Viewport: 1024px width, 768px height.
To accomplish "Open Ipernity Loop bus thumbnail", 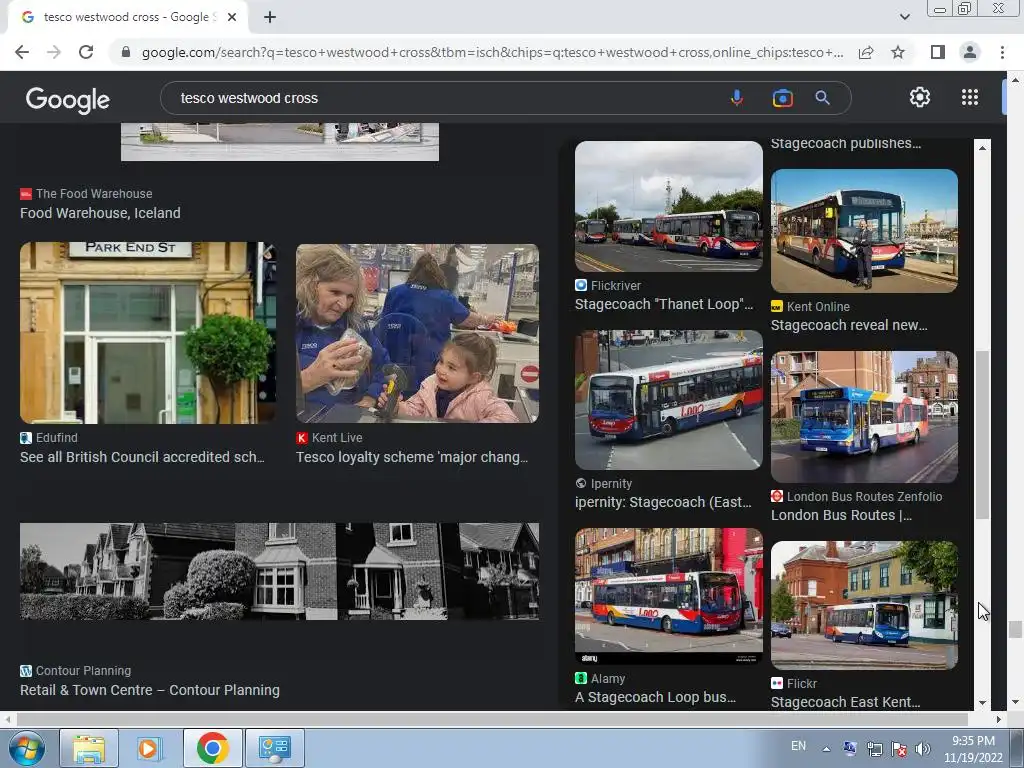I will pos(669,400).
